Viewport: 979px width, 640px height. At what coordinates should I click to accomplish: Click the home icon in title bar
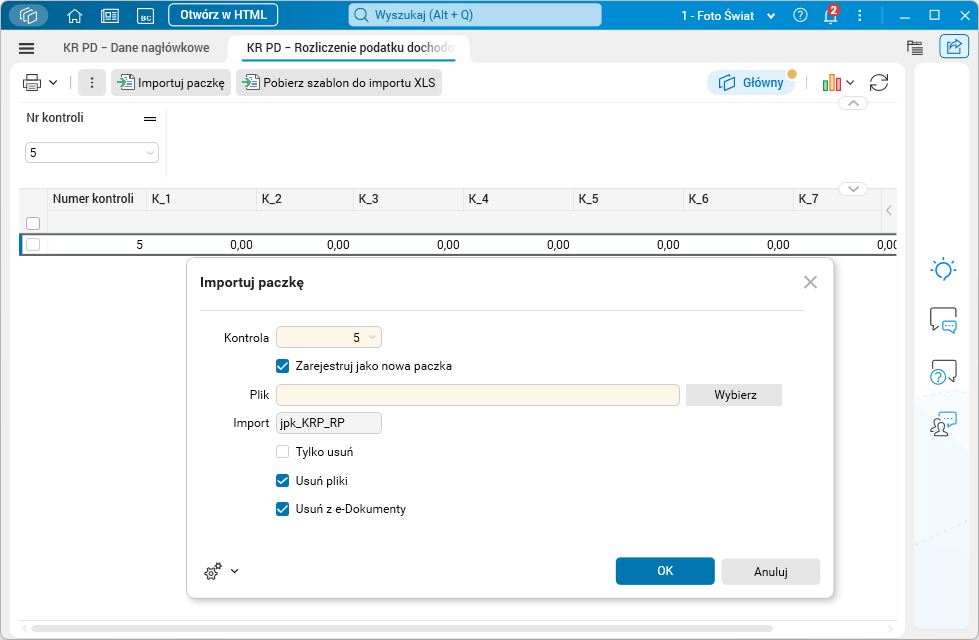(74, 16)
